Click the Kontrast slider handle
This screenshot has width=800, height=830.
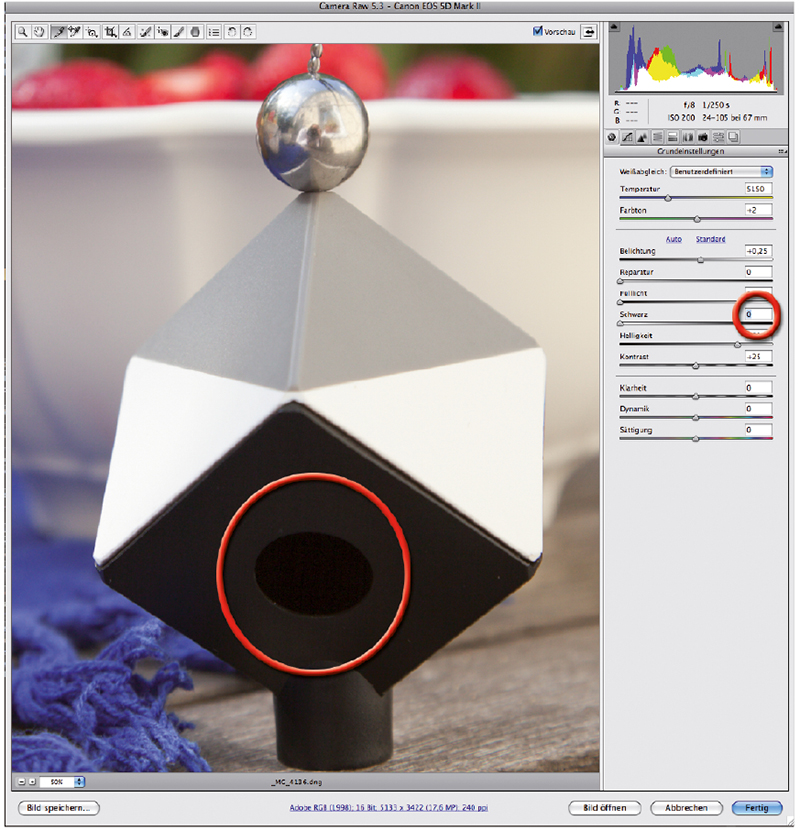click(696, 366)
